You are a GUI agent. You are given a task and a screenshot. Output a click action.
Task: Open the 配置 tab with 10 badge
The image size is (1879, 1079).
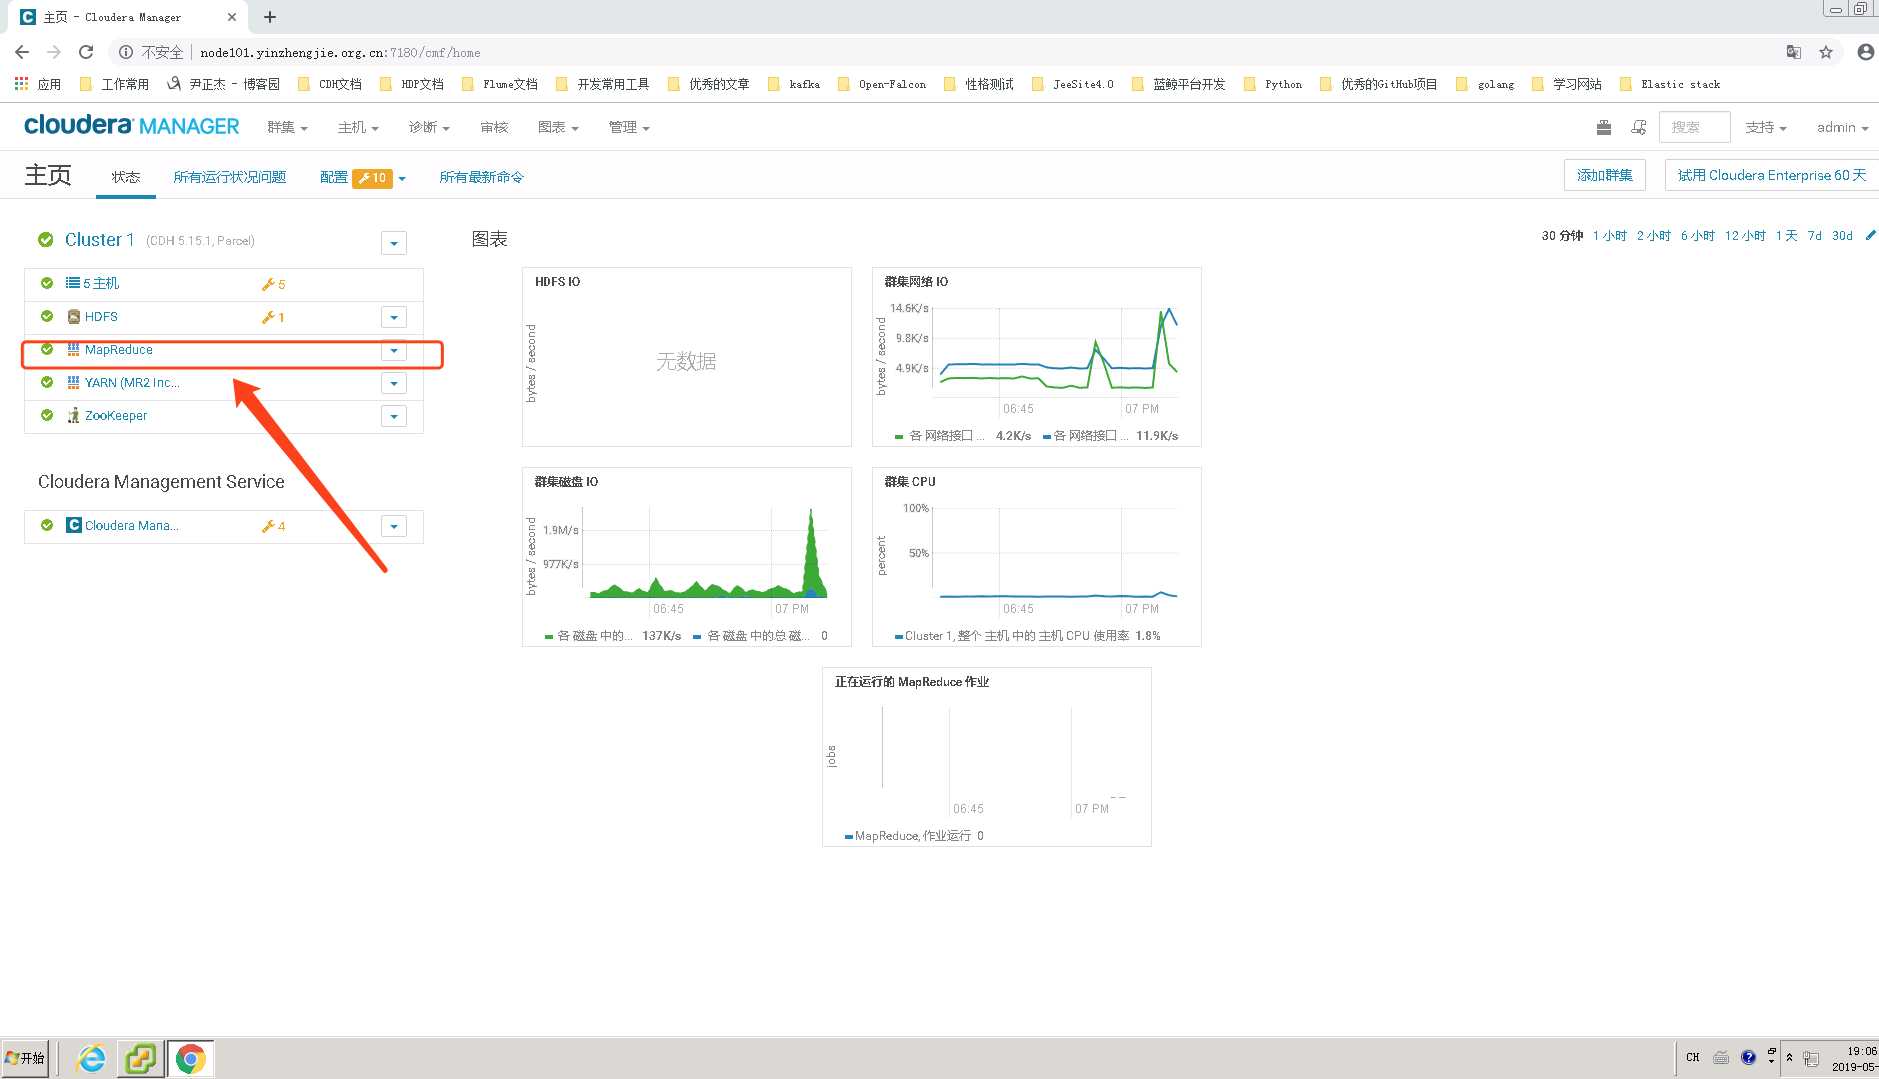[356, 177]
